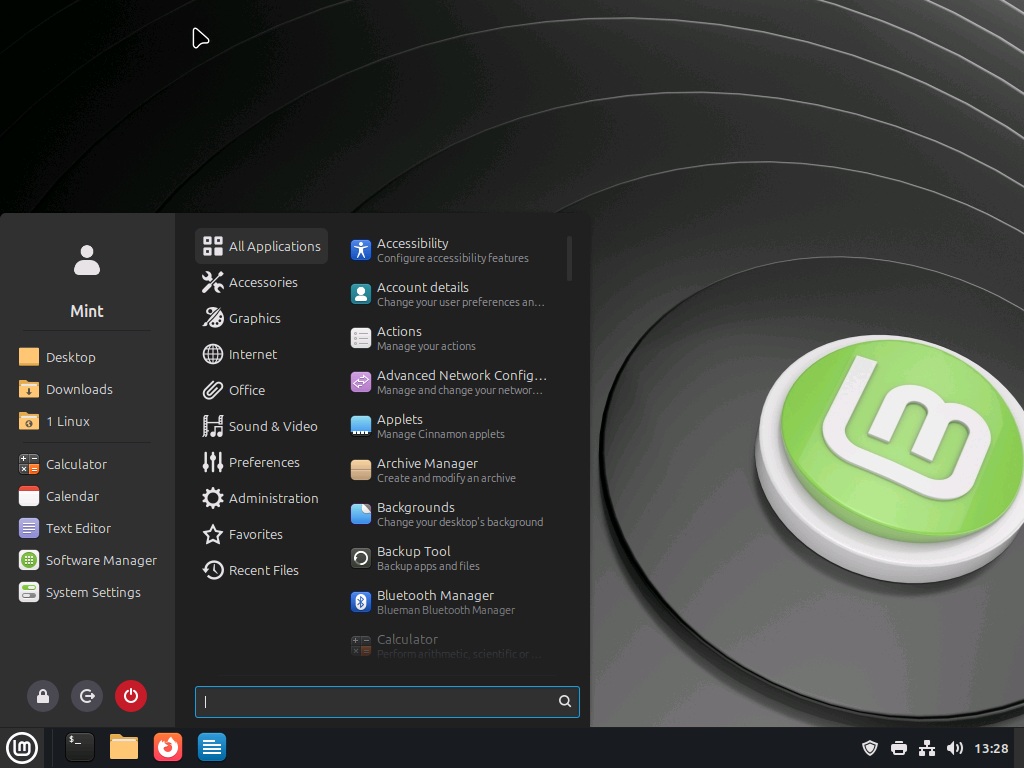Launch Terminal from the panel
Screen dimensions: 1024x768
point(80,747)
